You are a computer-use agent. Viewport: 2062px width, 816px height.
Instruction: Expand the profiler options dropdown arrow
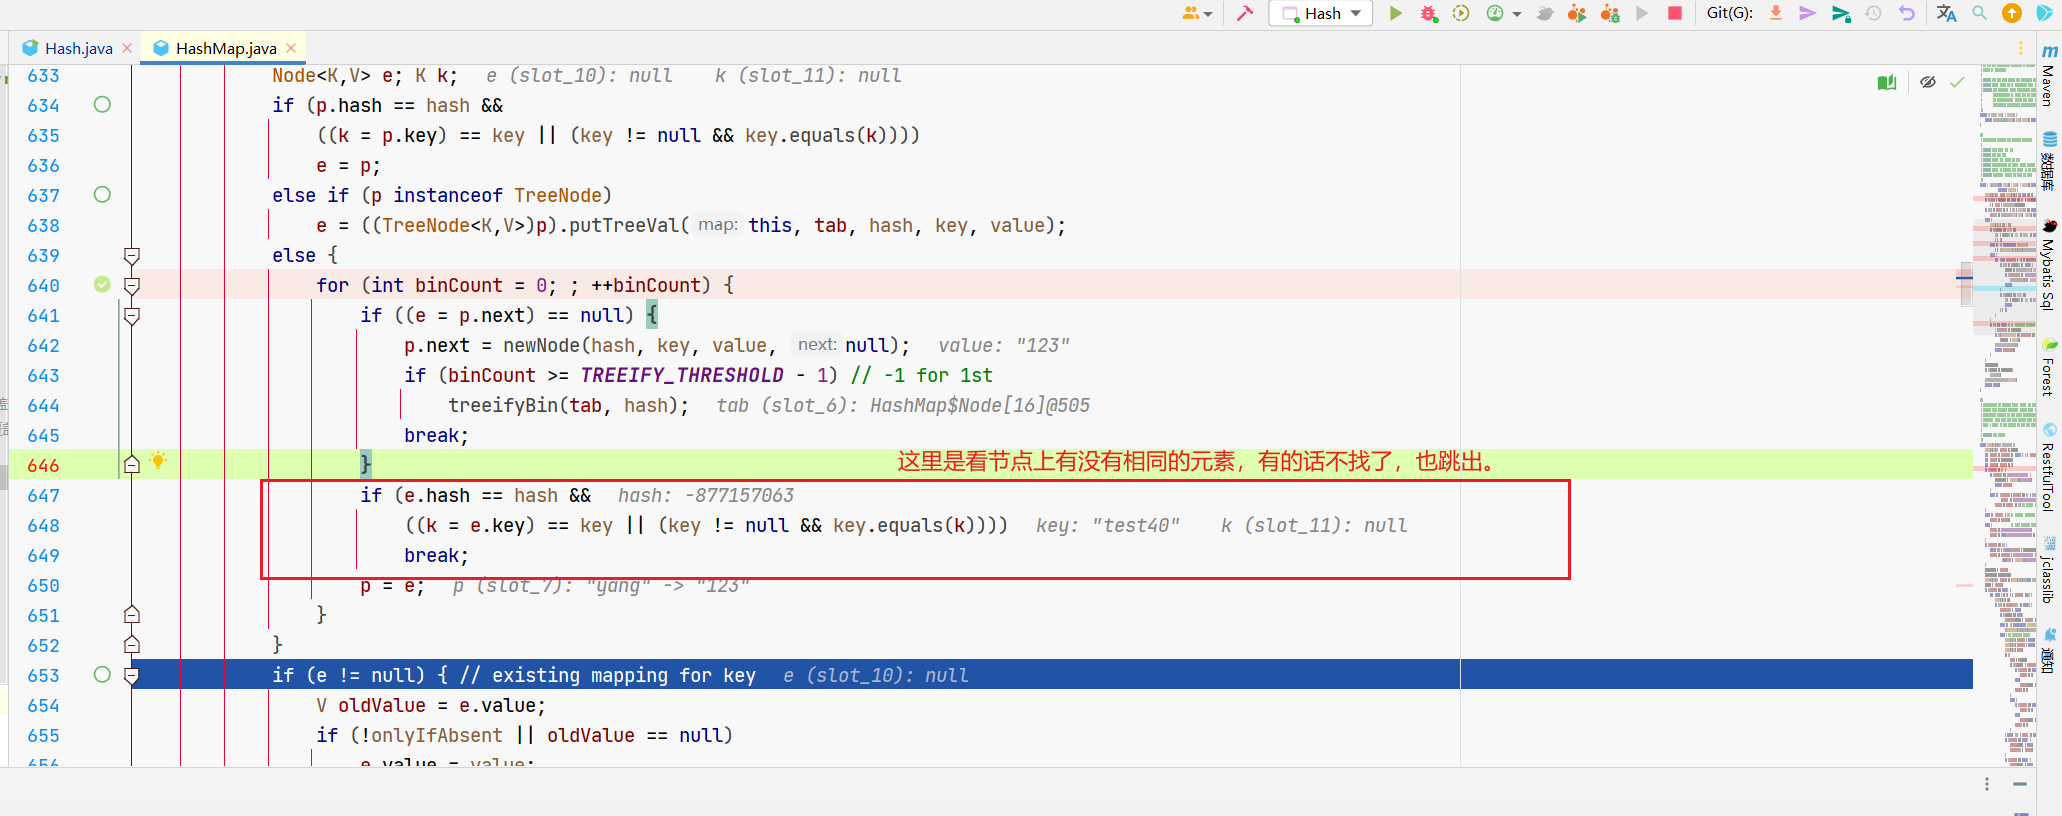[x=1517, y=14]
